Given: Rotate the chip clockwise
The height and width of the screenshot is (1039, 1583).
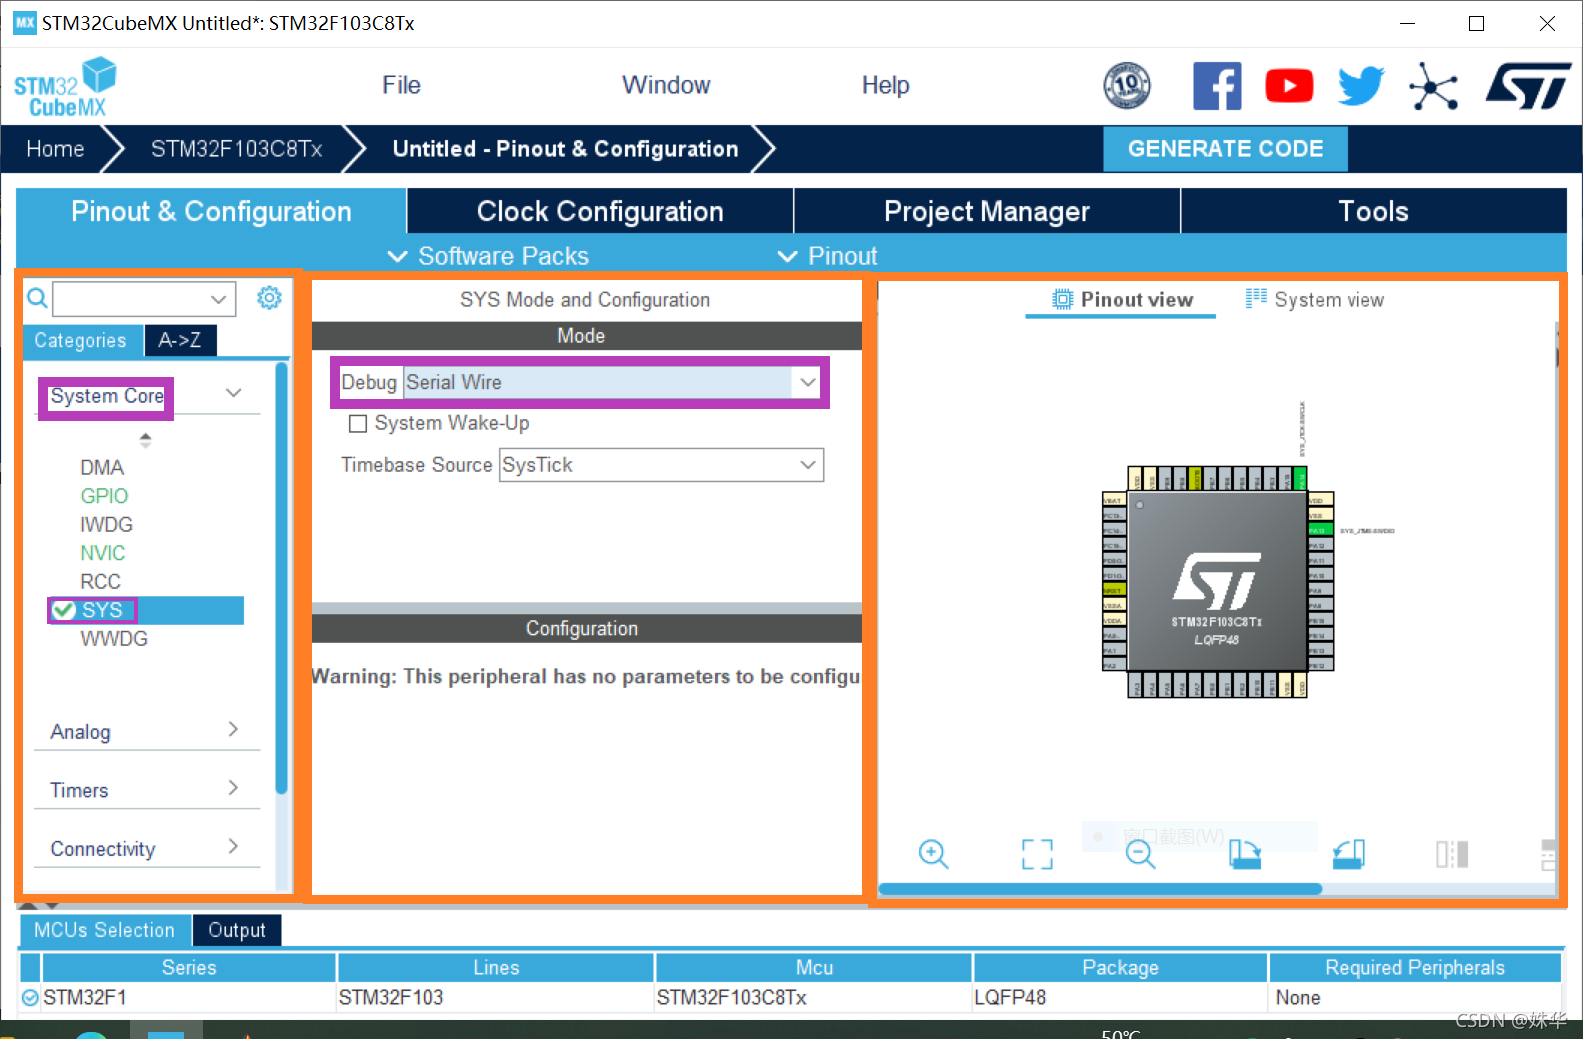Looking at the screenshot, I should pos(1244,854).
